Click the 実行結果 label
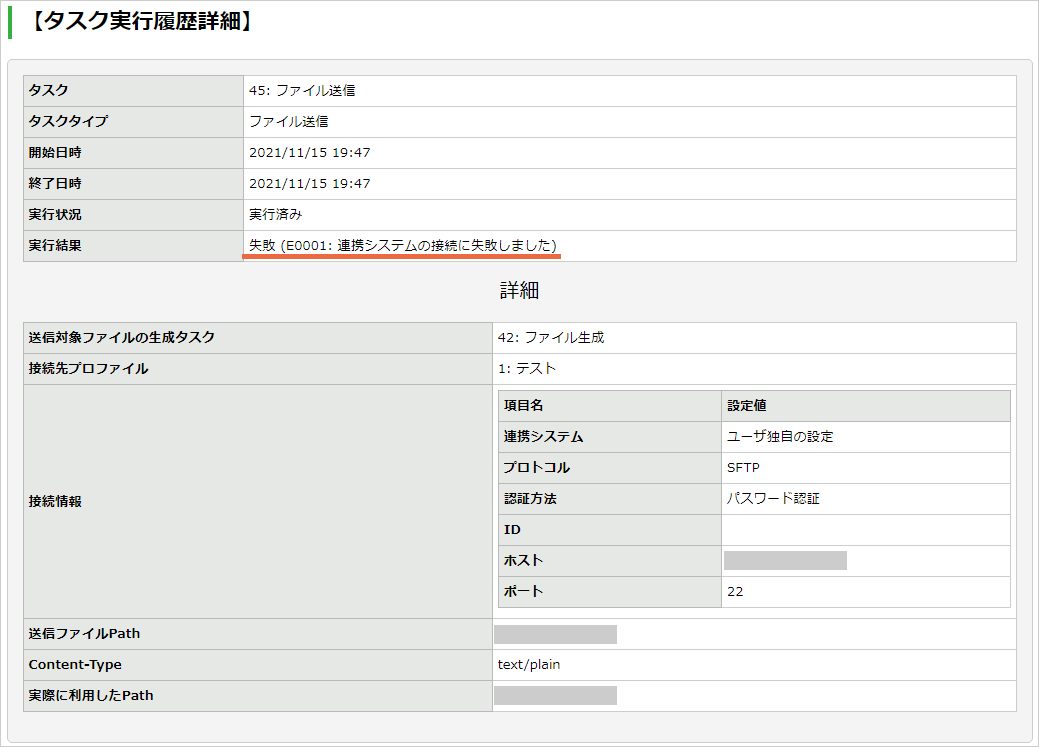The height and width of the screenshot is (747, 1039). pyautogui.click(x=55, y=246)
